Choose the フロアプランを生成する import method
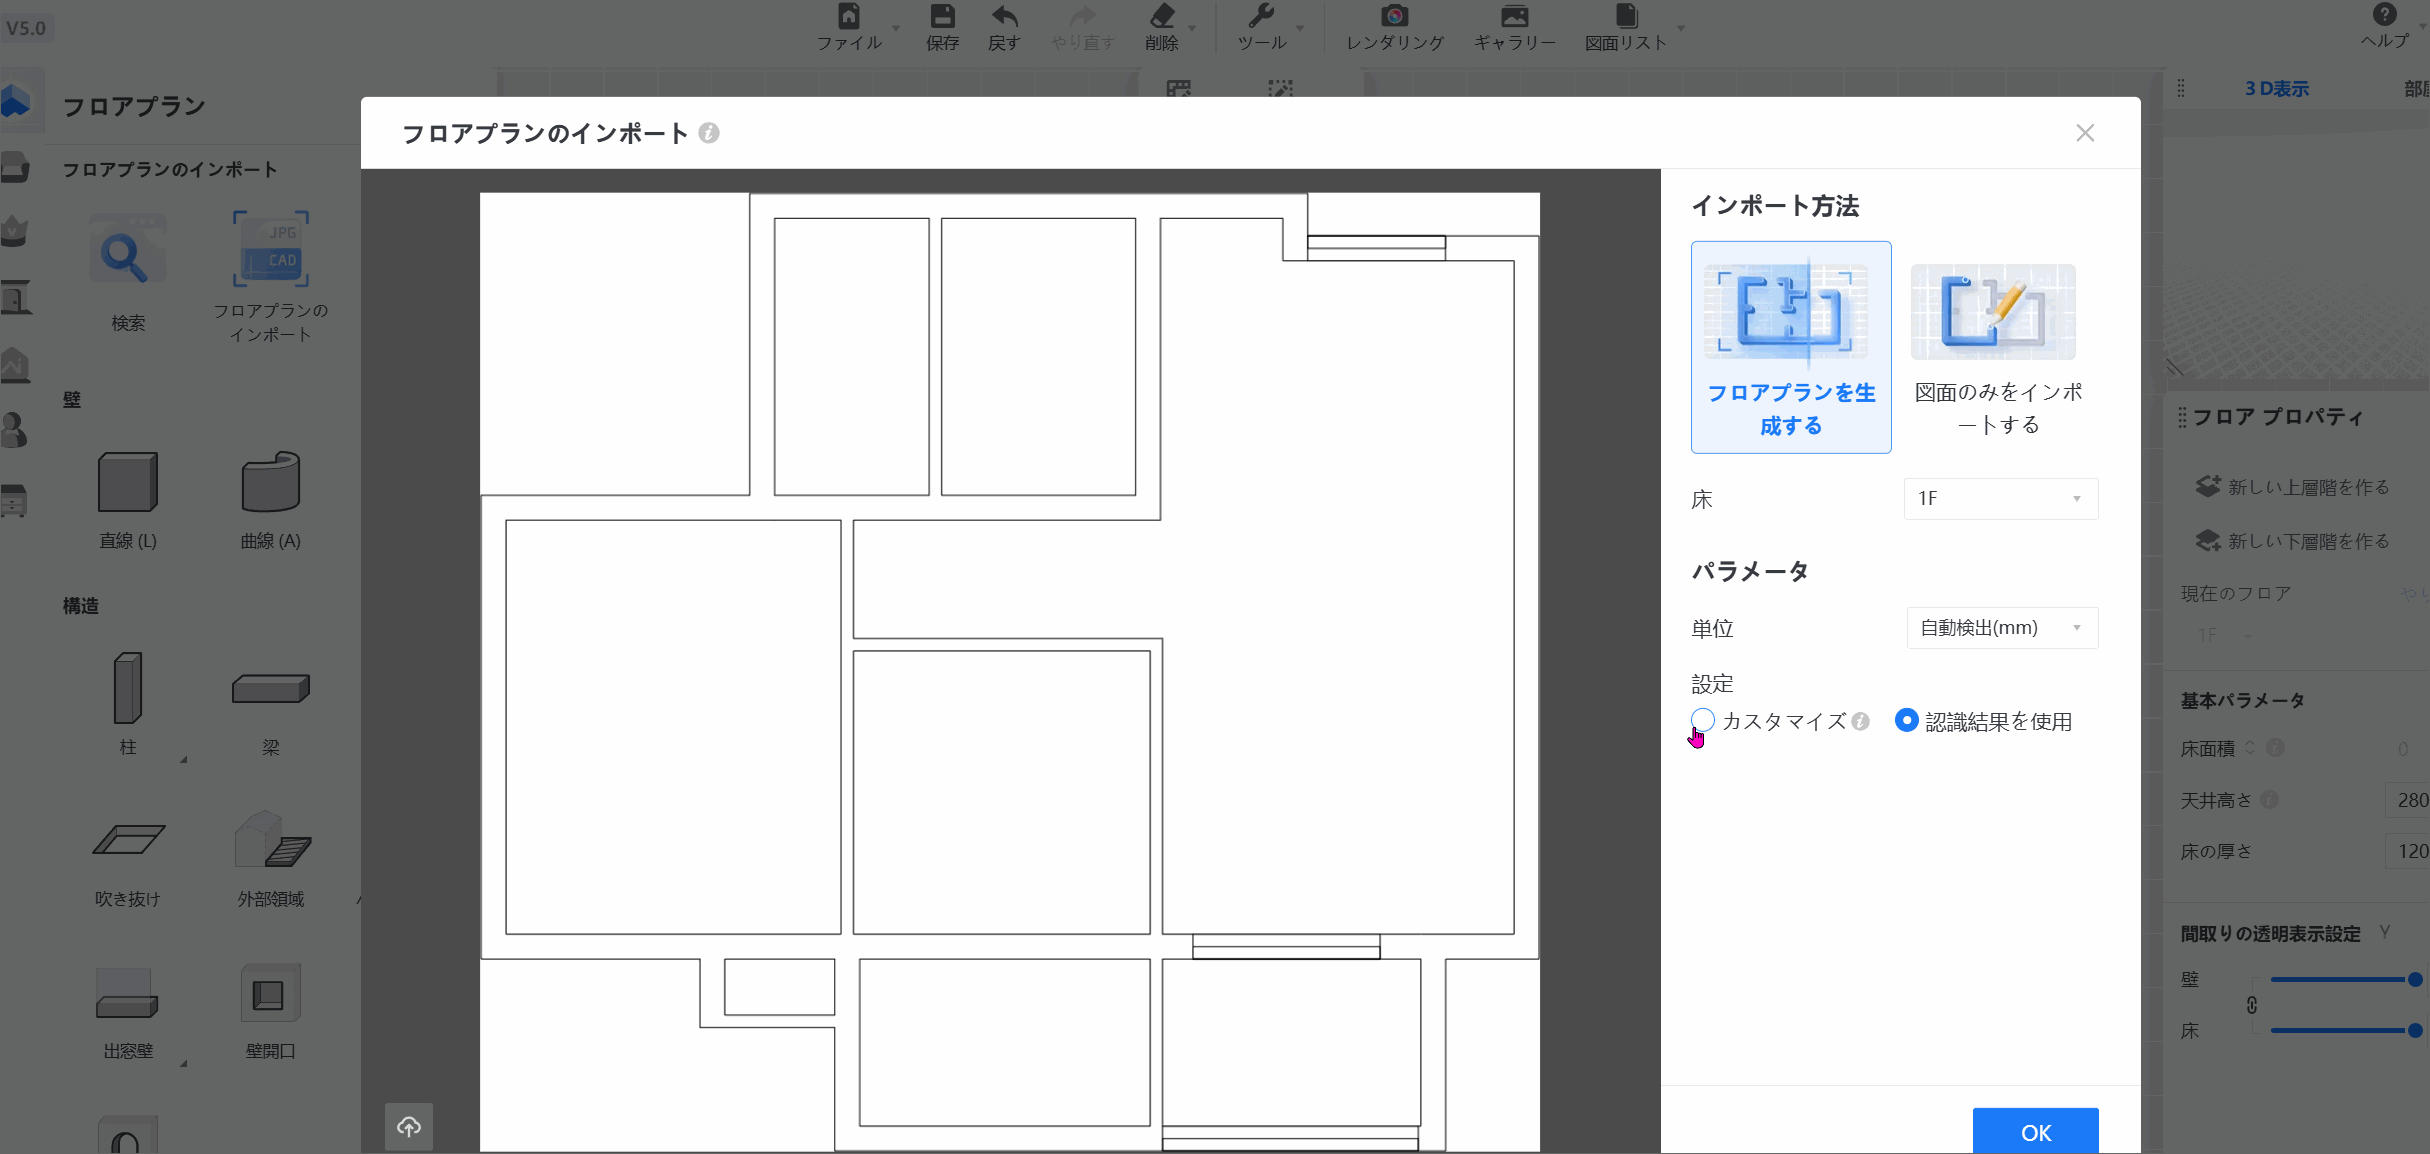Image resolution: width=2430 pixels, height=1154 pixels. tap(1791, 347)
